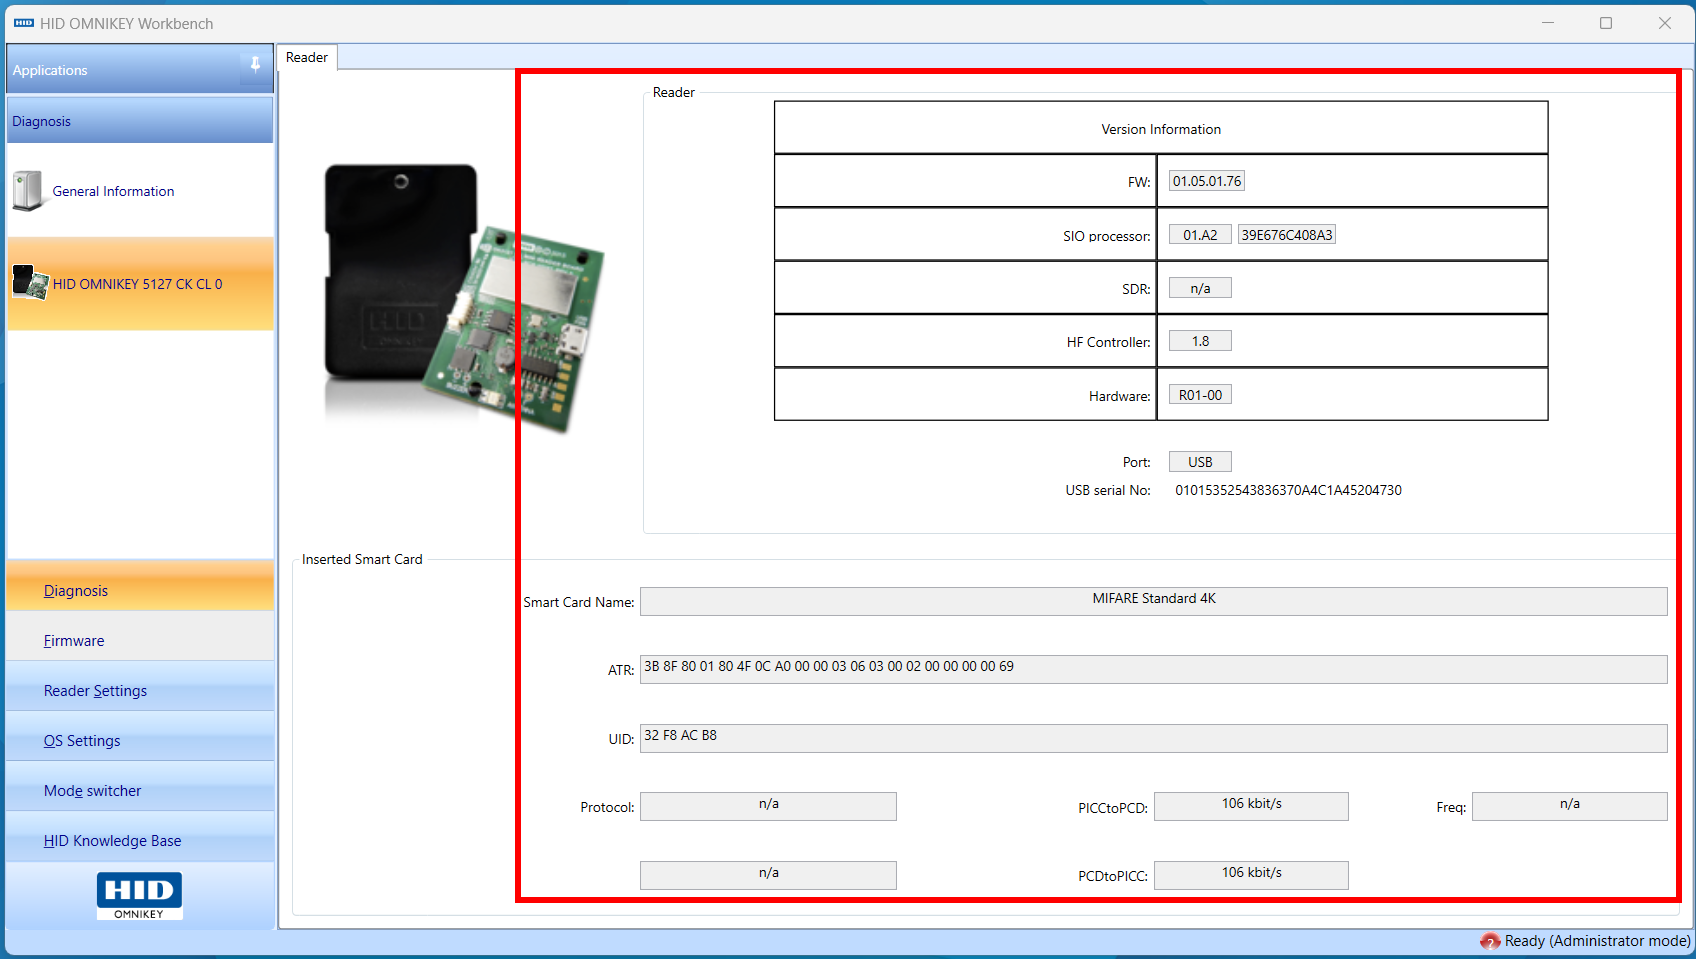Image resolution: width=1696 pixels, height=959 pixels.
Task: Click the reader device photo
Action: (x=464, y=298)
